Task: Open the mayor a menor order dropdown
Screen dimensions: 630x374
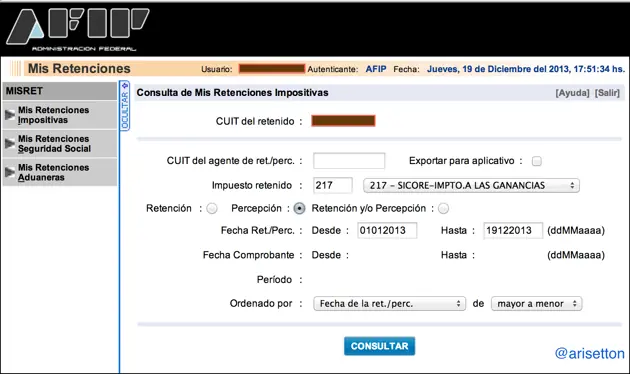Action: tap(536, 304)
